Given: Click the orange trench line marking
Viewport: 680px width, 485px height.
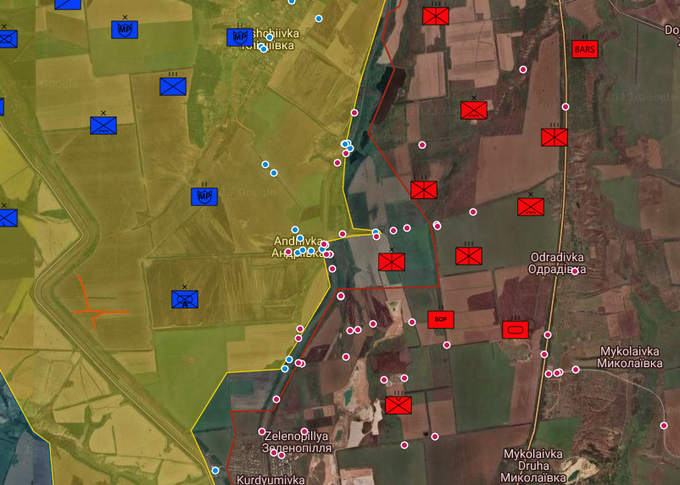Looking at the screenshot, I should (x=100, y=302).
